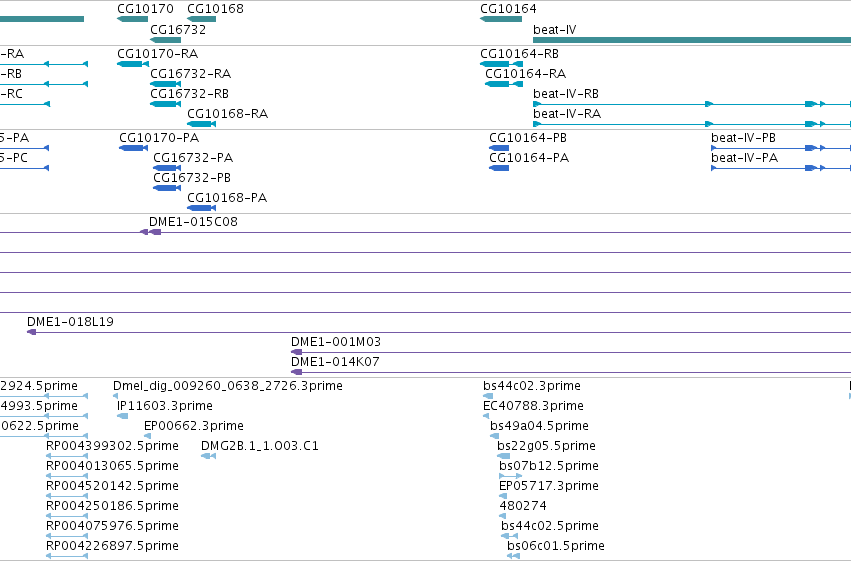Select transcript CG10164-RA

[x=504, y=84]
